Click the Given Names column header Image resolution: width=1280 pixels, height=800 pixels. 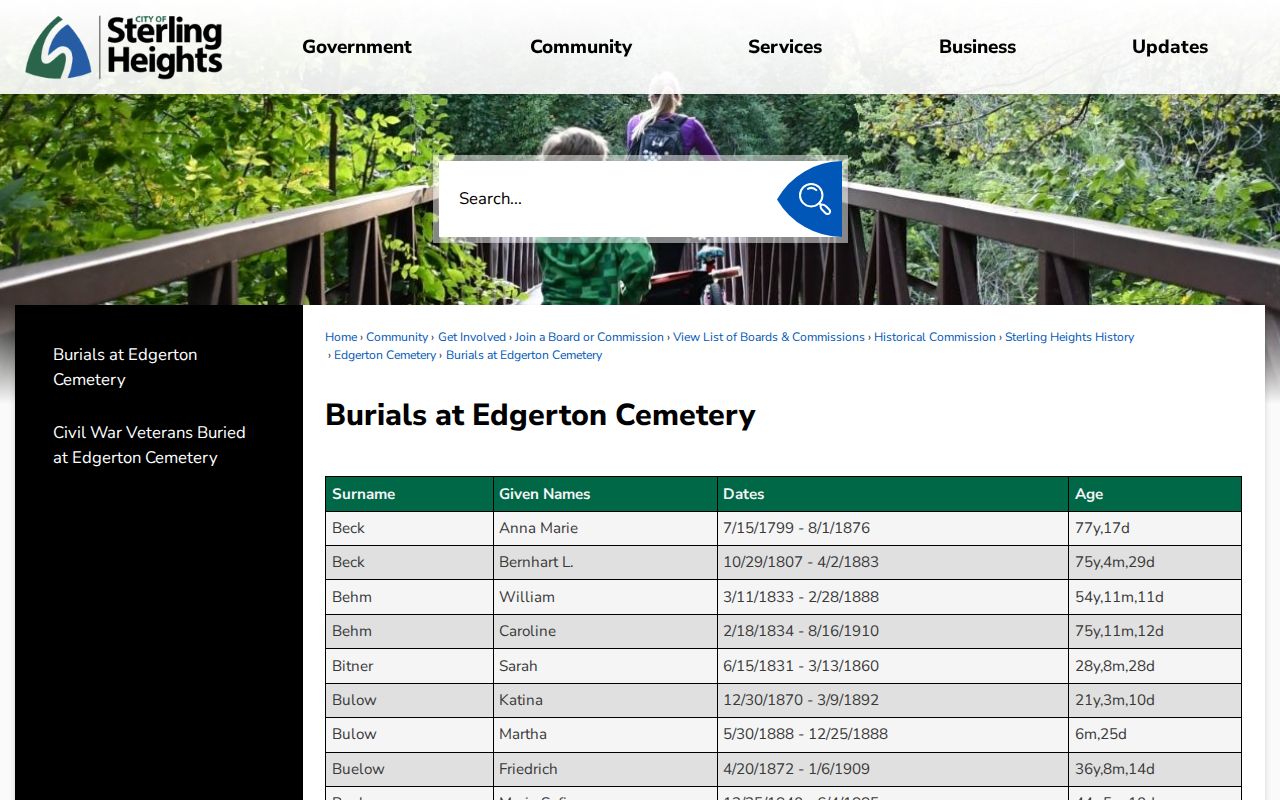click(606, 494)
